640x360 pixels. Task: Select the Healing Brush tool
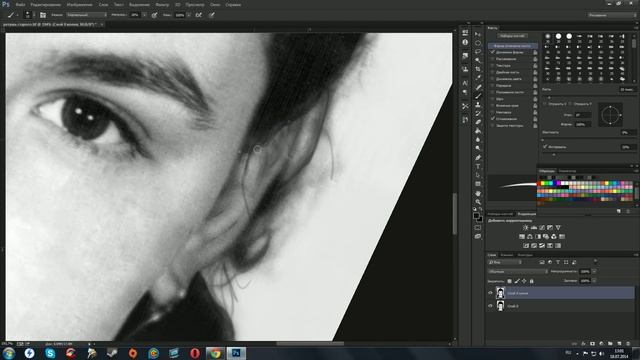(478, 87)
